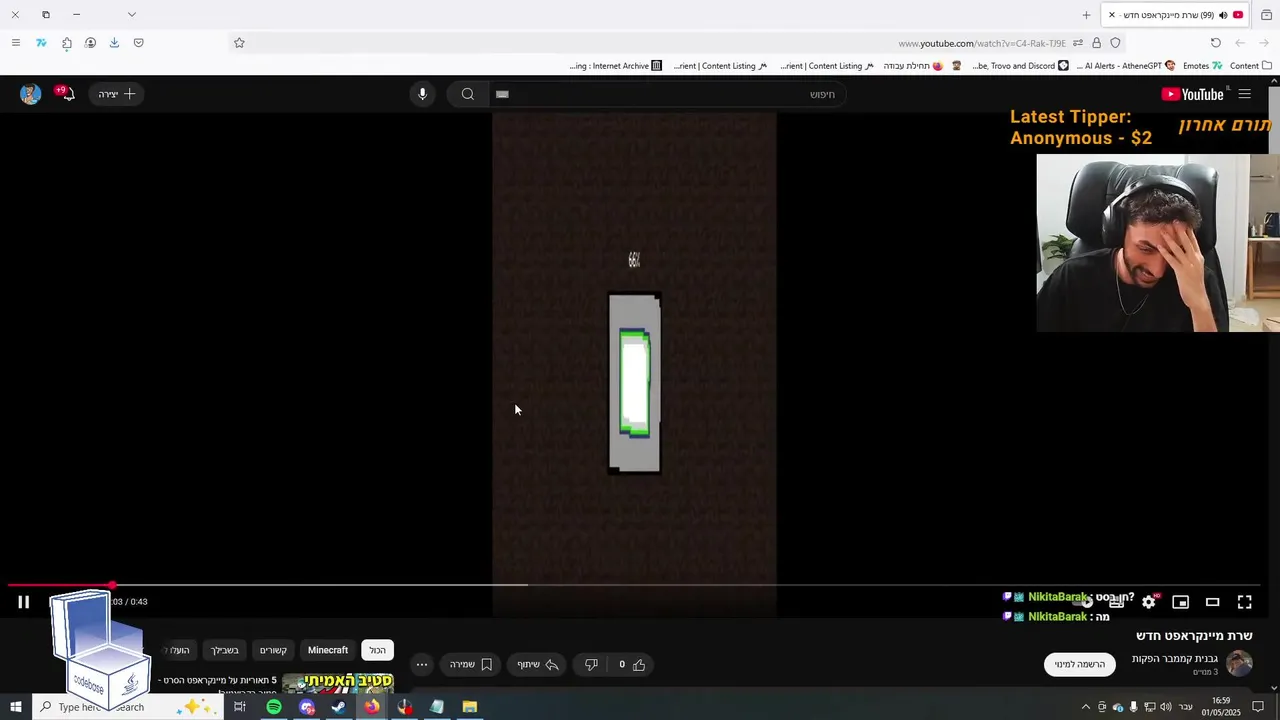Open the browser application hamburger menu
The height and width of the screenshot is (720, 1280).
pyautogui.click(x=15, y=43)
